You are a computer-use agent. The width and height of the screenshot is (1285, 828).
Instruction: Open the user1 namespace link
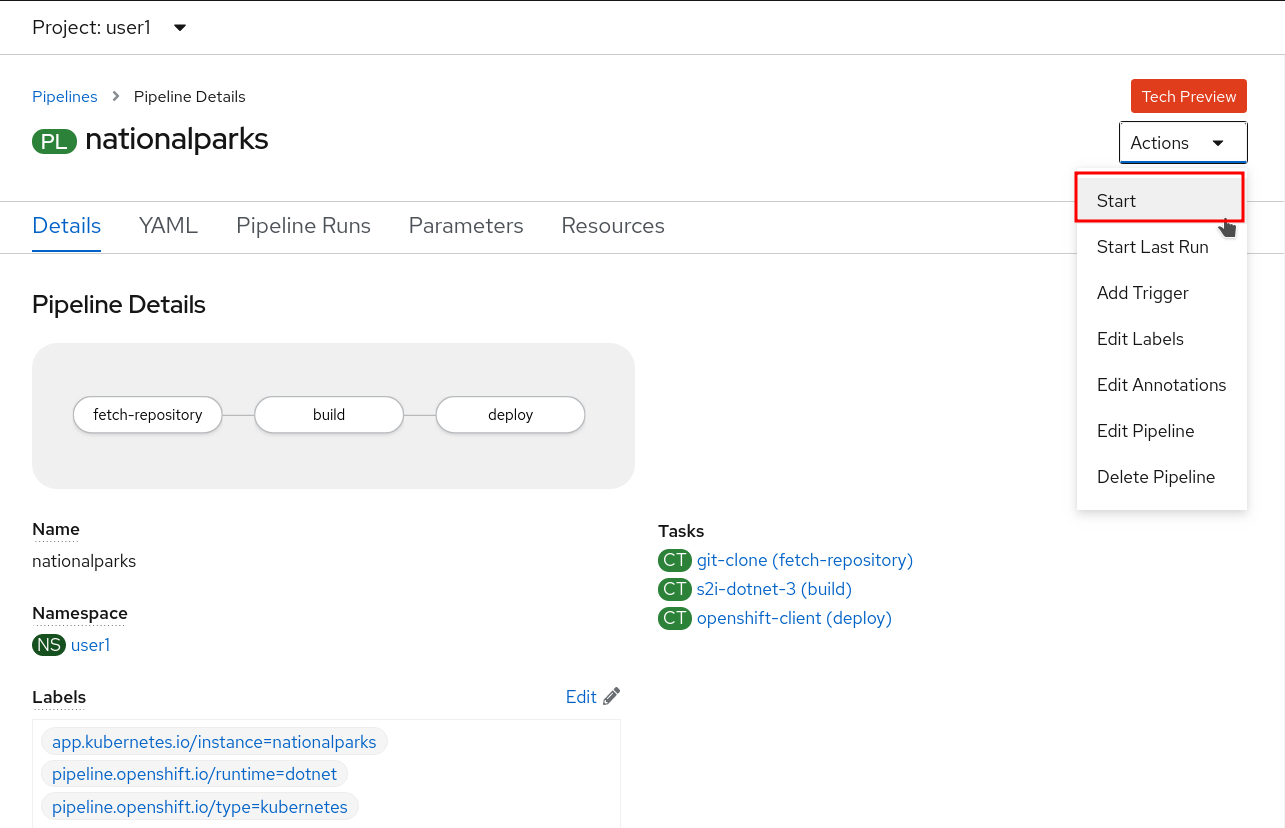(90, 645)
